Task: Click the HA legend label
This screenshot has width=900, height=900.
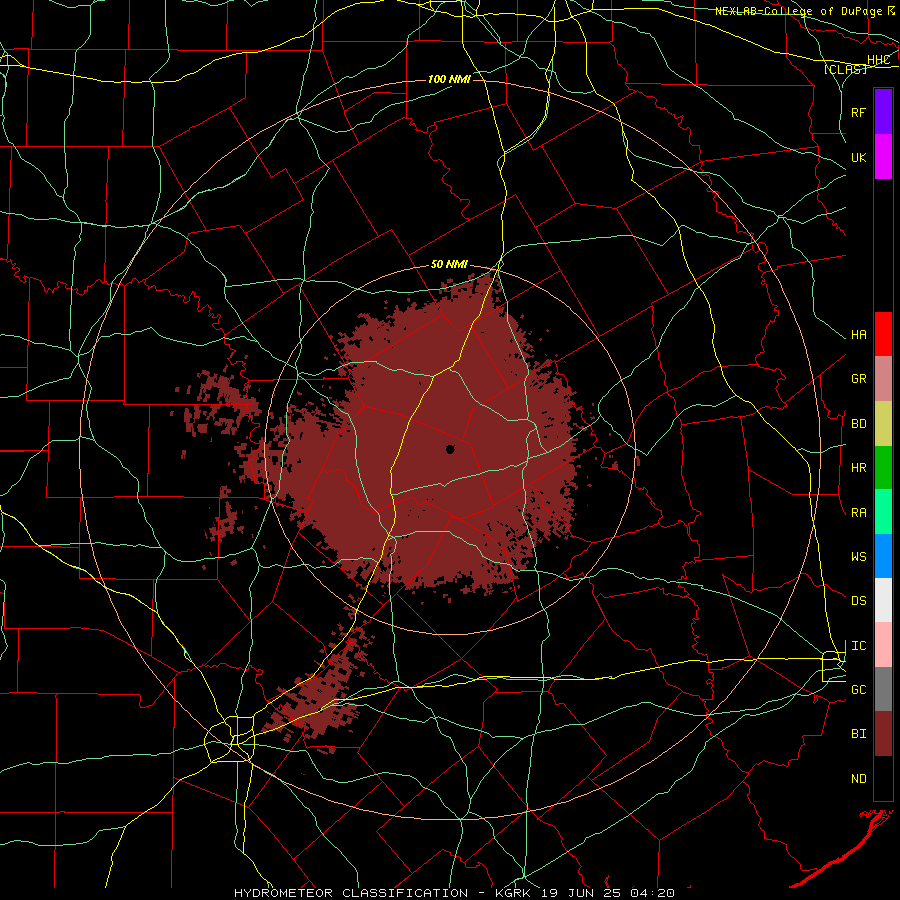Action: click(859, 335)
